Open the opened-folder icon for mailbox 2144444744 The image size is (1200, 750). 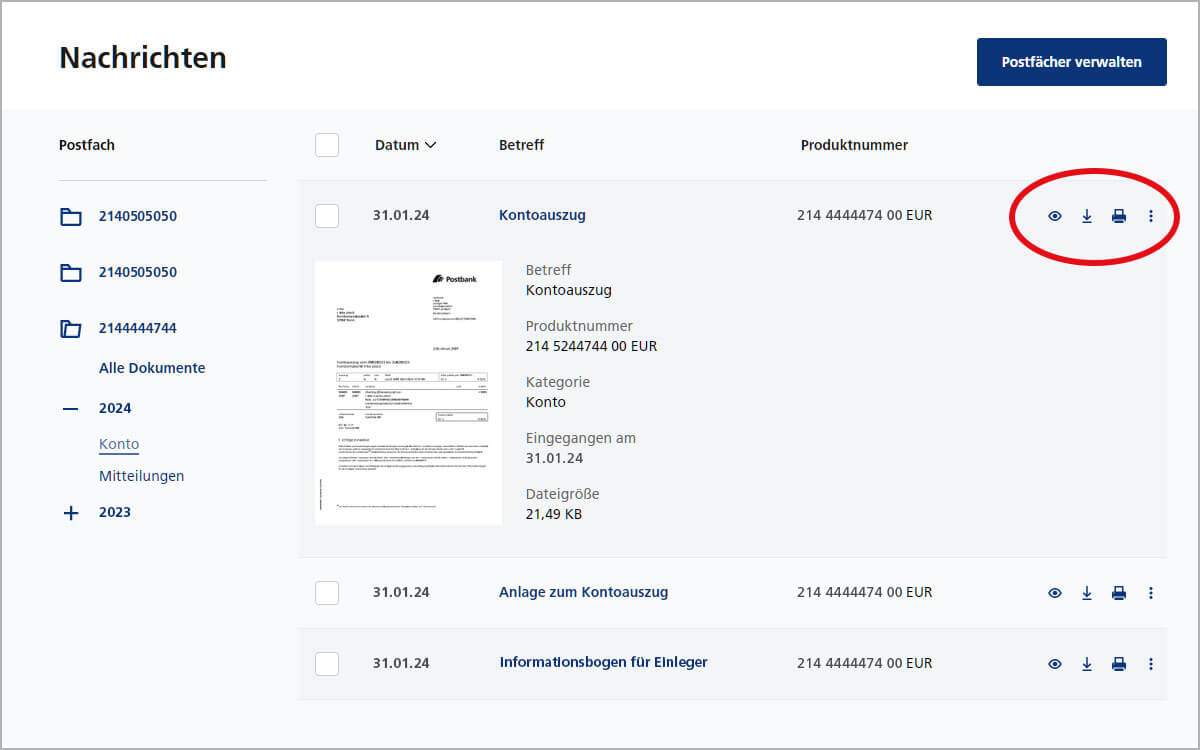(x=71, y=328)
